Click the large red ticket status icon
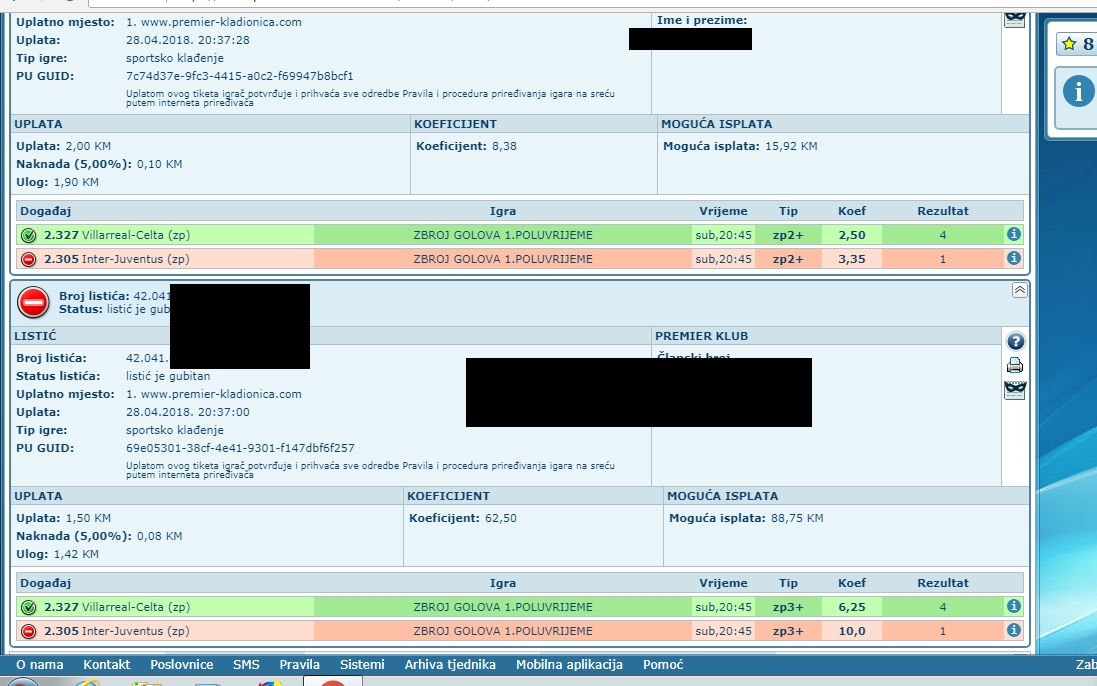 tap(33, 303)
